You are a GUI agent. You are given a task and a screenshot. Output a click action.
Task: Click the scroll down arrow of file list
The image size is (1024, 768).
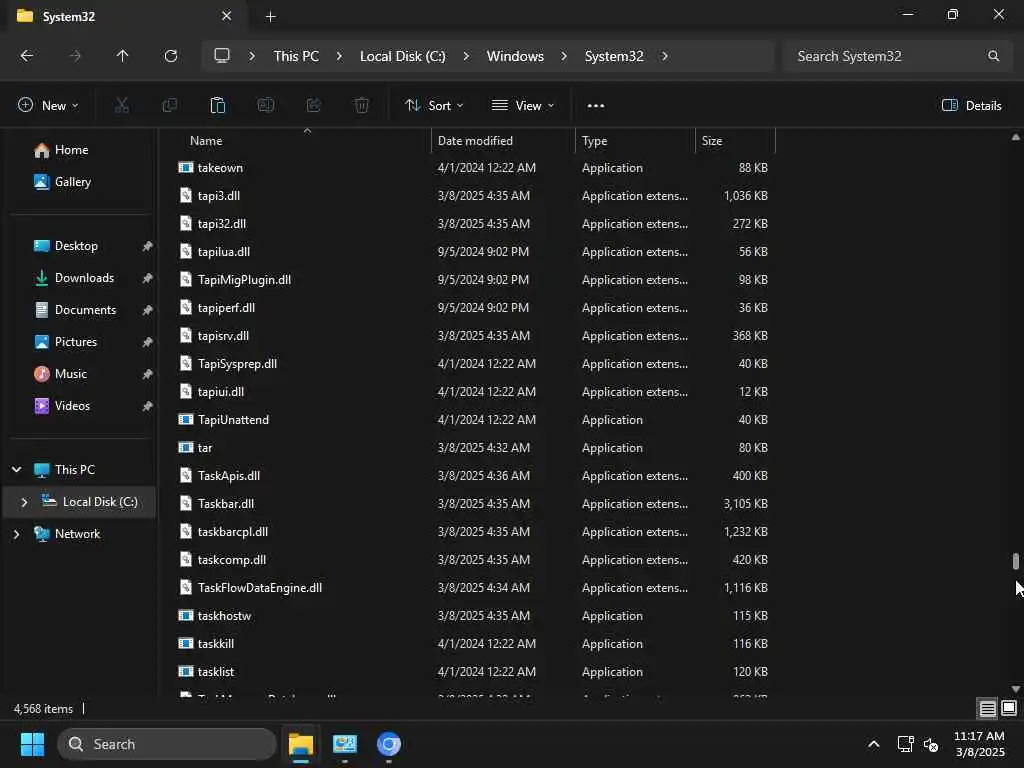[x=1016, y=688]
